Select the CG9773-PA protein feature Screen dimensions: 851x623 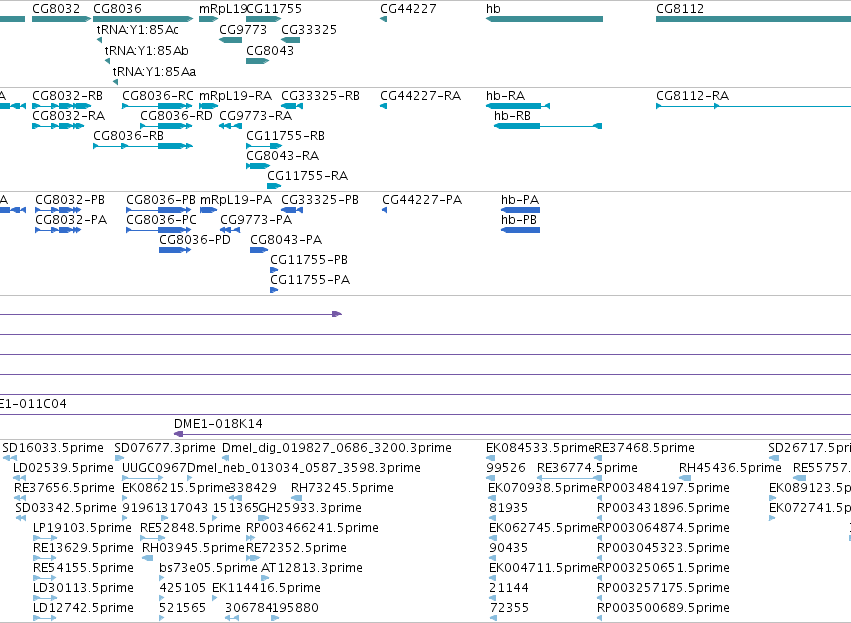(x=230, y=230)
